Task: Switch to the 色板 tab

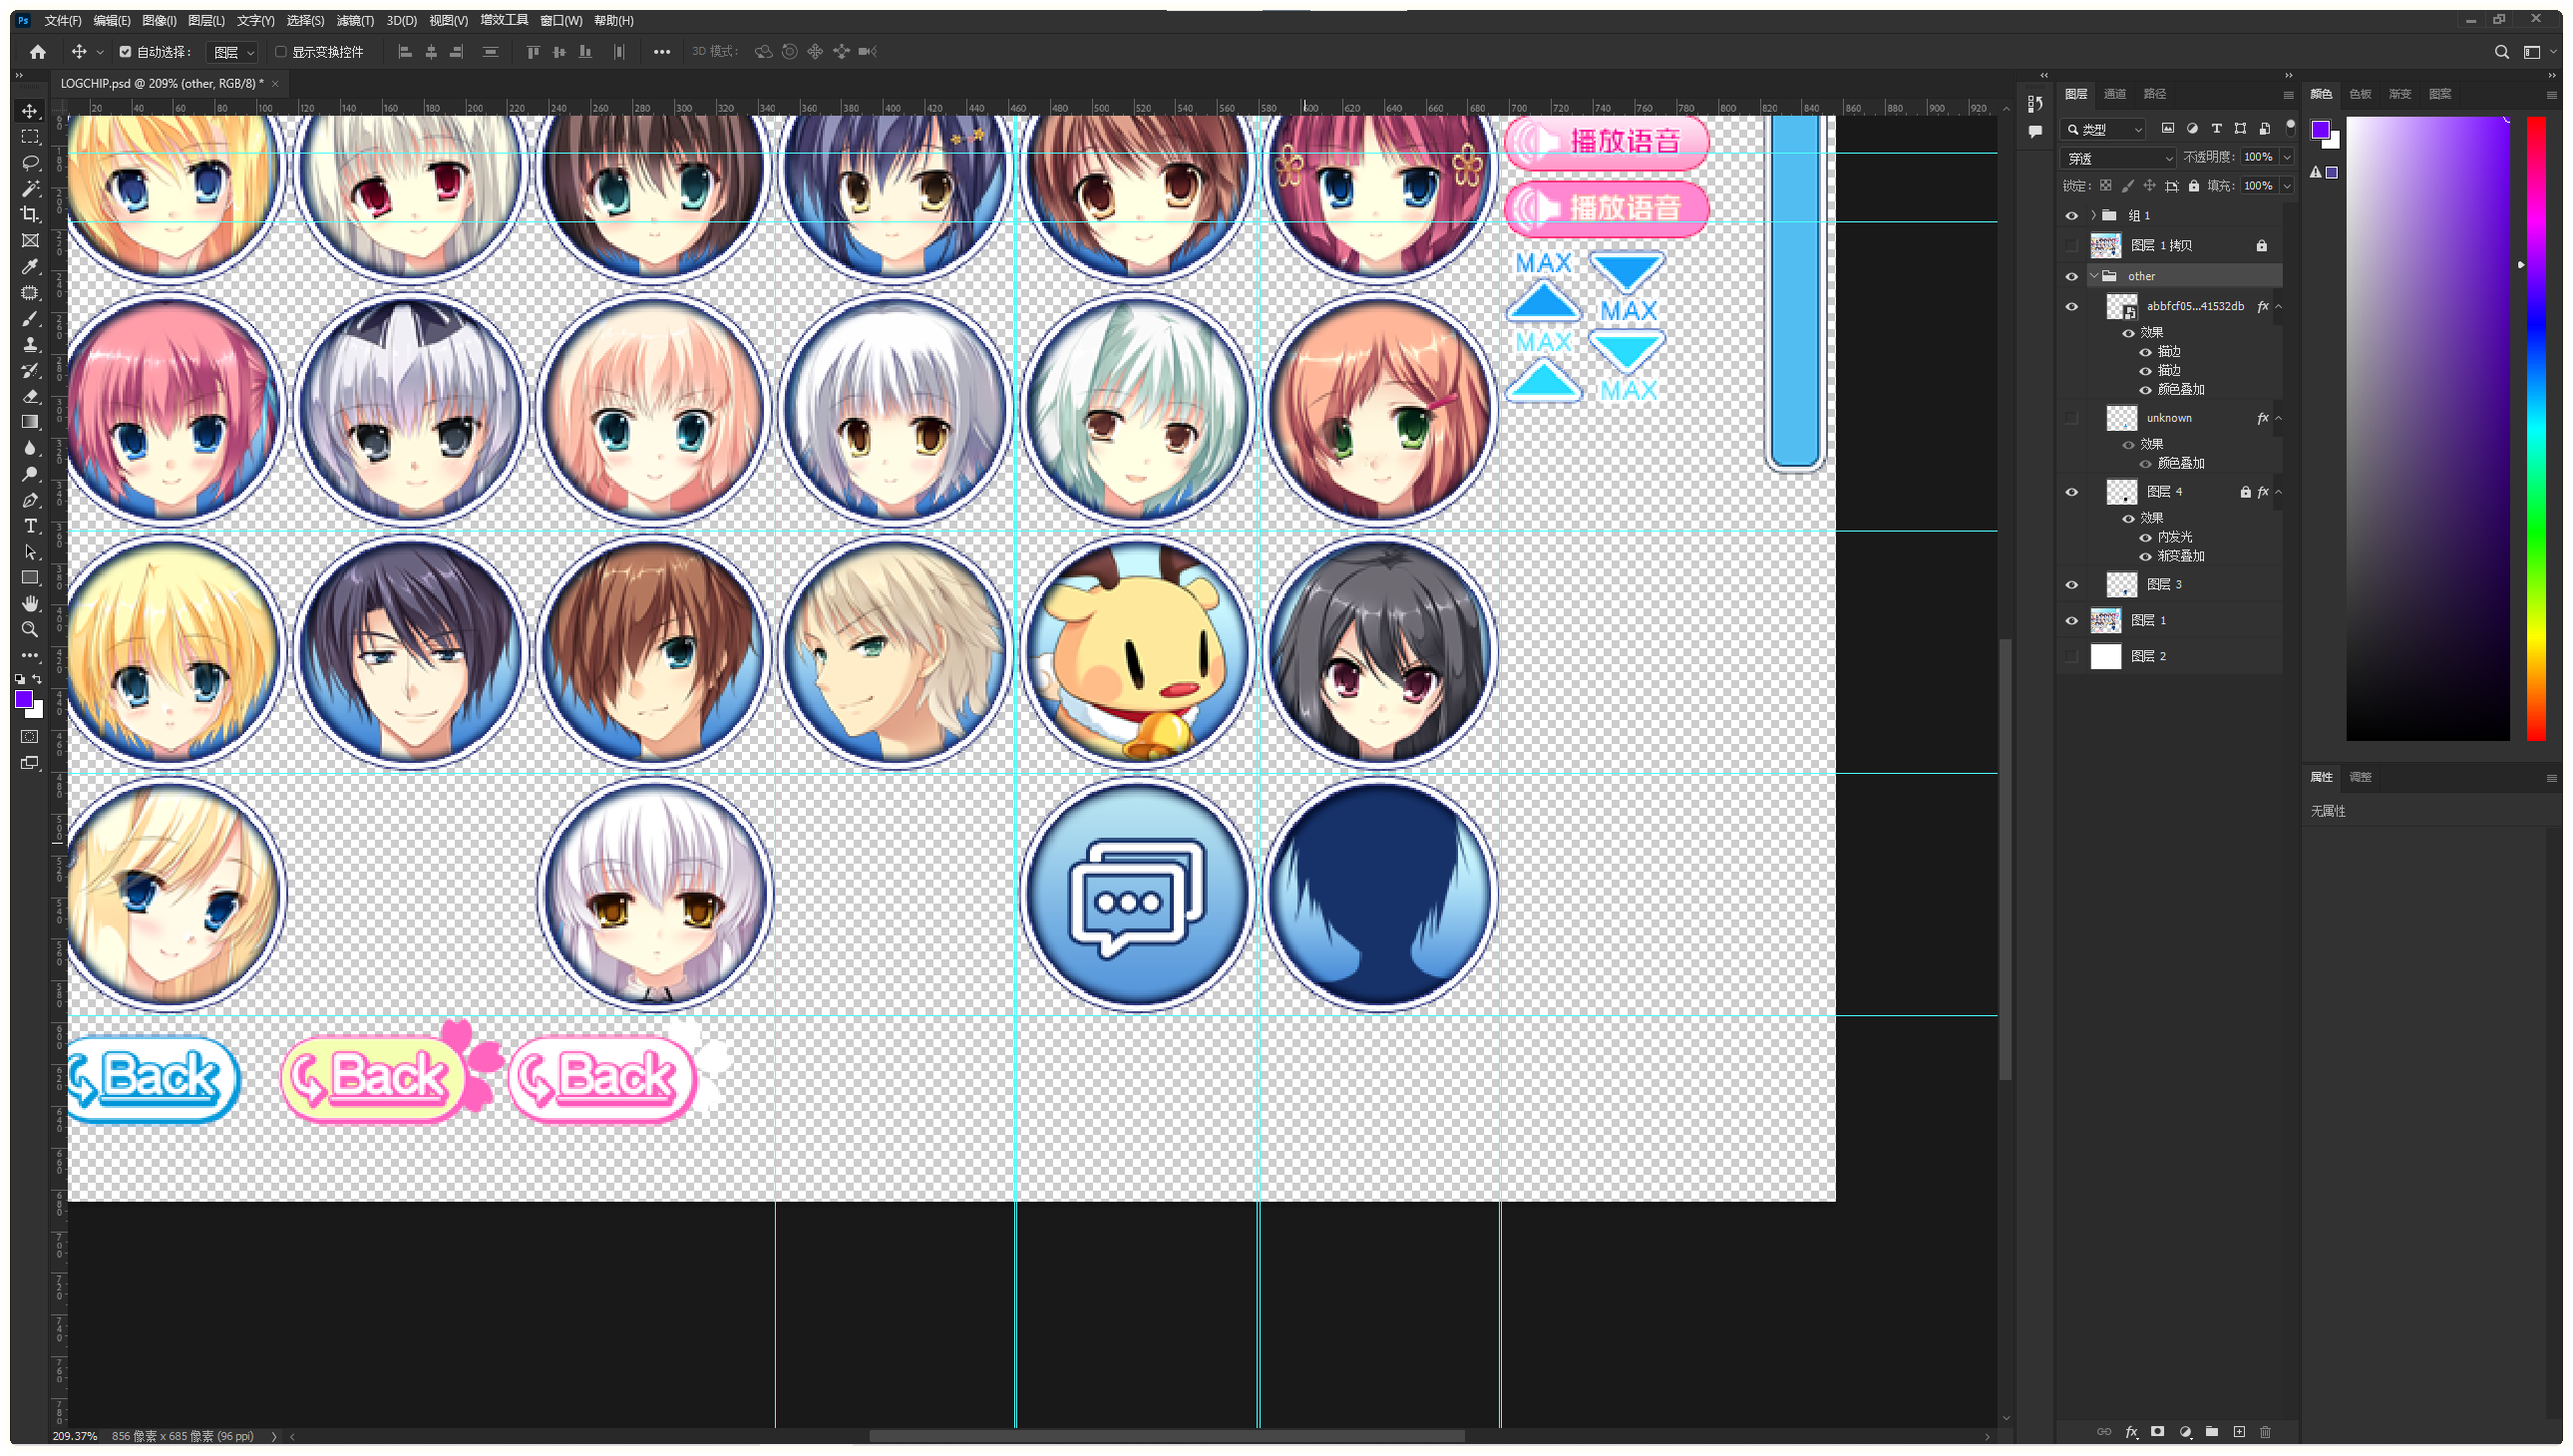Action: pyautogui.click(x=2359, y=94)
